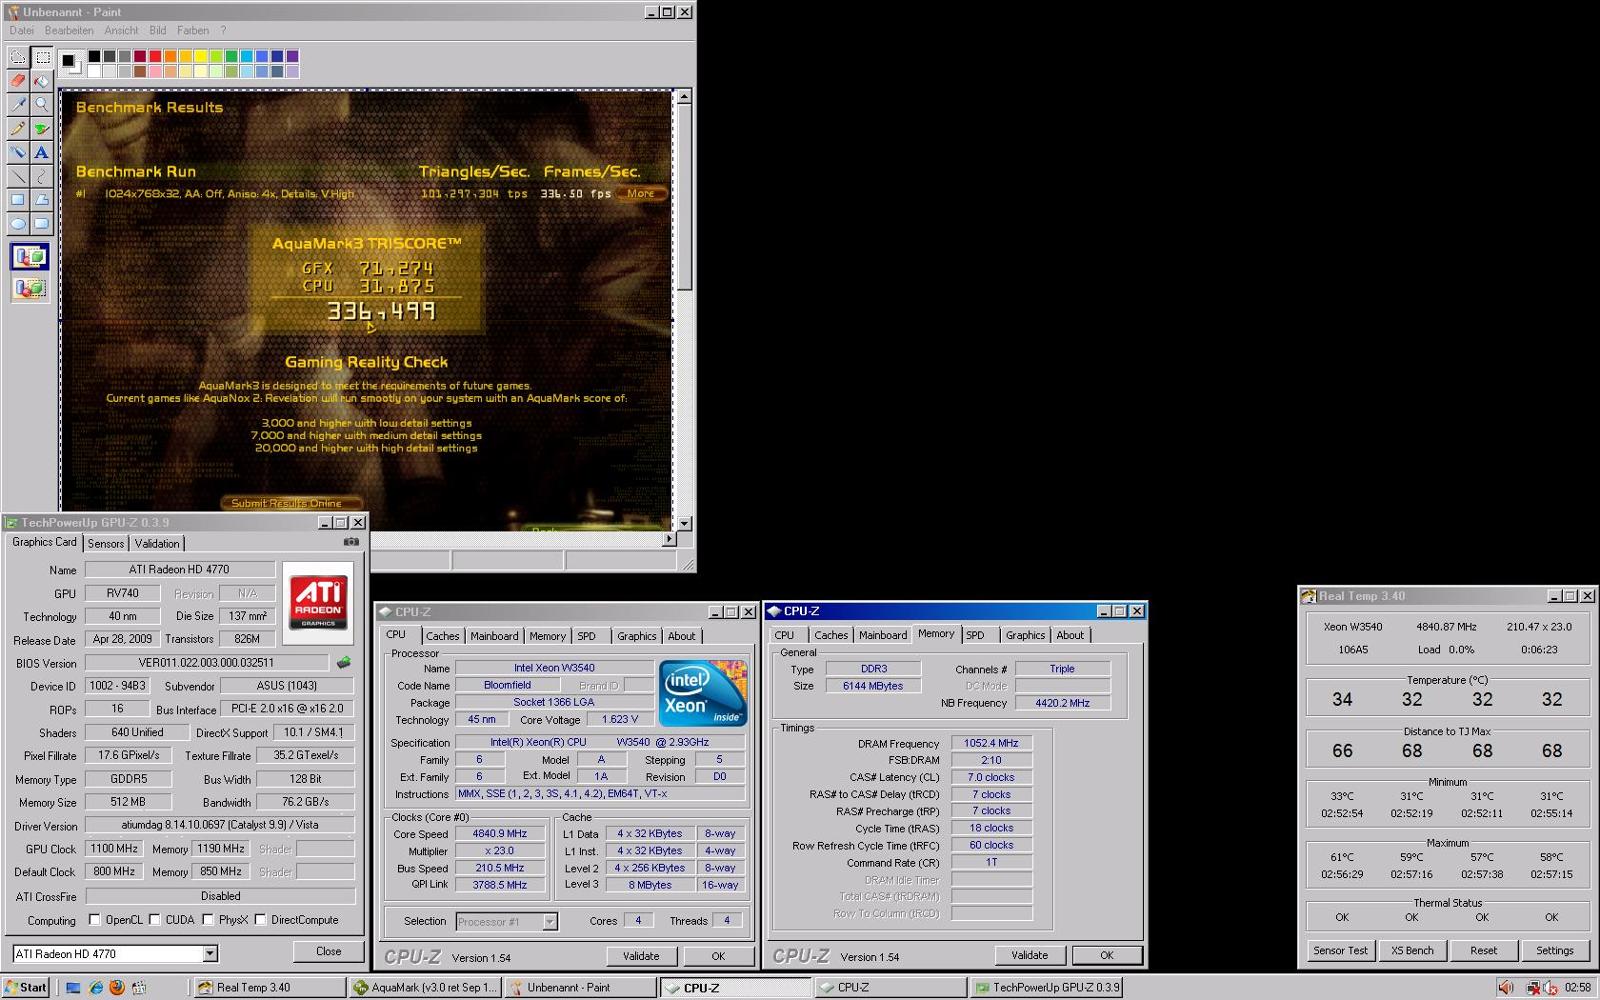The image size is (1600, 1000).
Task: Open the Farben menu in Paint
Action: pyautogui.click(x=193, y=31)
